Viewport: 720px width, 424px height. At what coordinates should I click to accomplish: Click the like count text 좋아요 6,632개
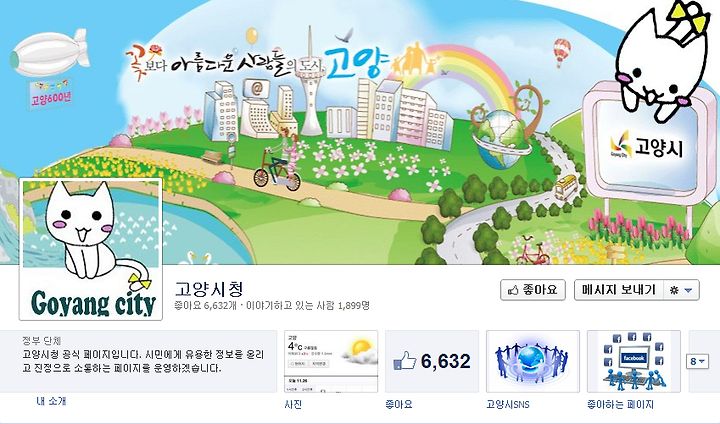[205, 305]
